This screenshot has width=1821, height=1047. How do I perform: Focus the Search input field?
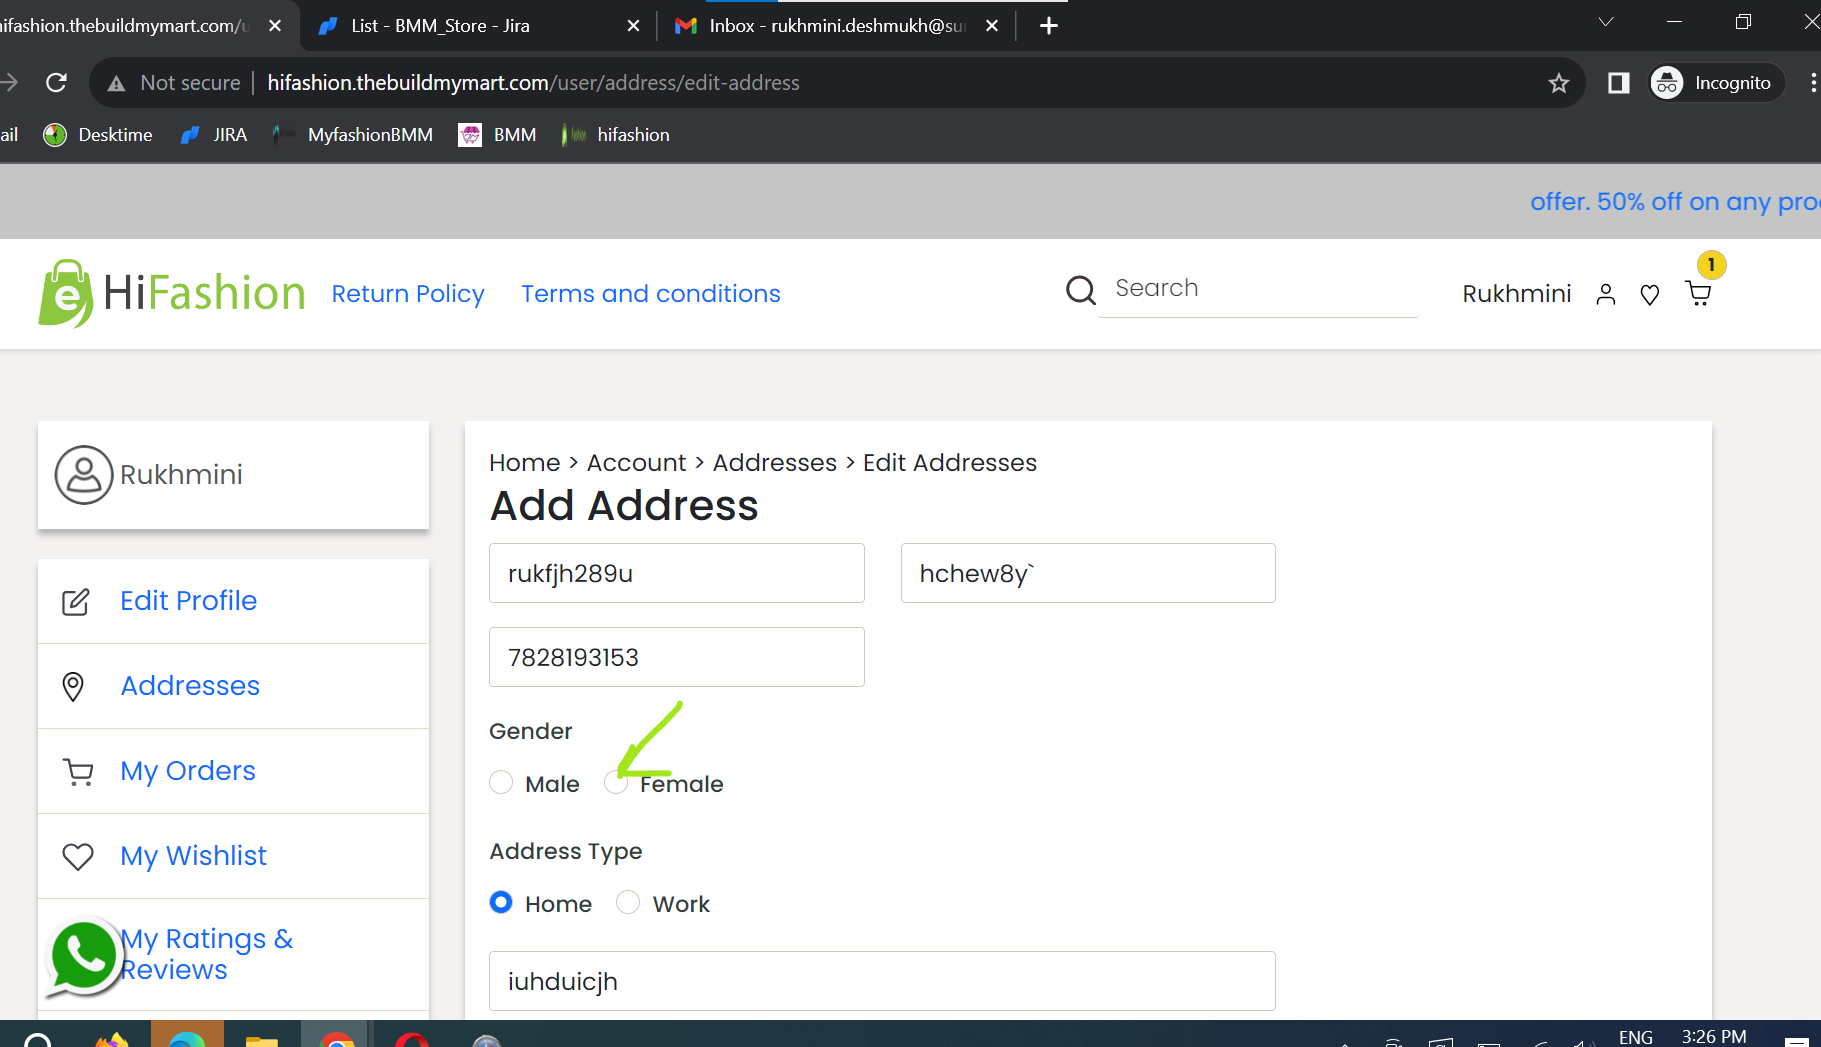pyautogui.click(x=1258, y=288)
